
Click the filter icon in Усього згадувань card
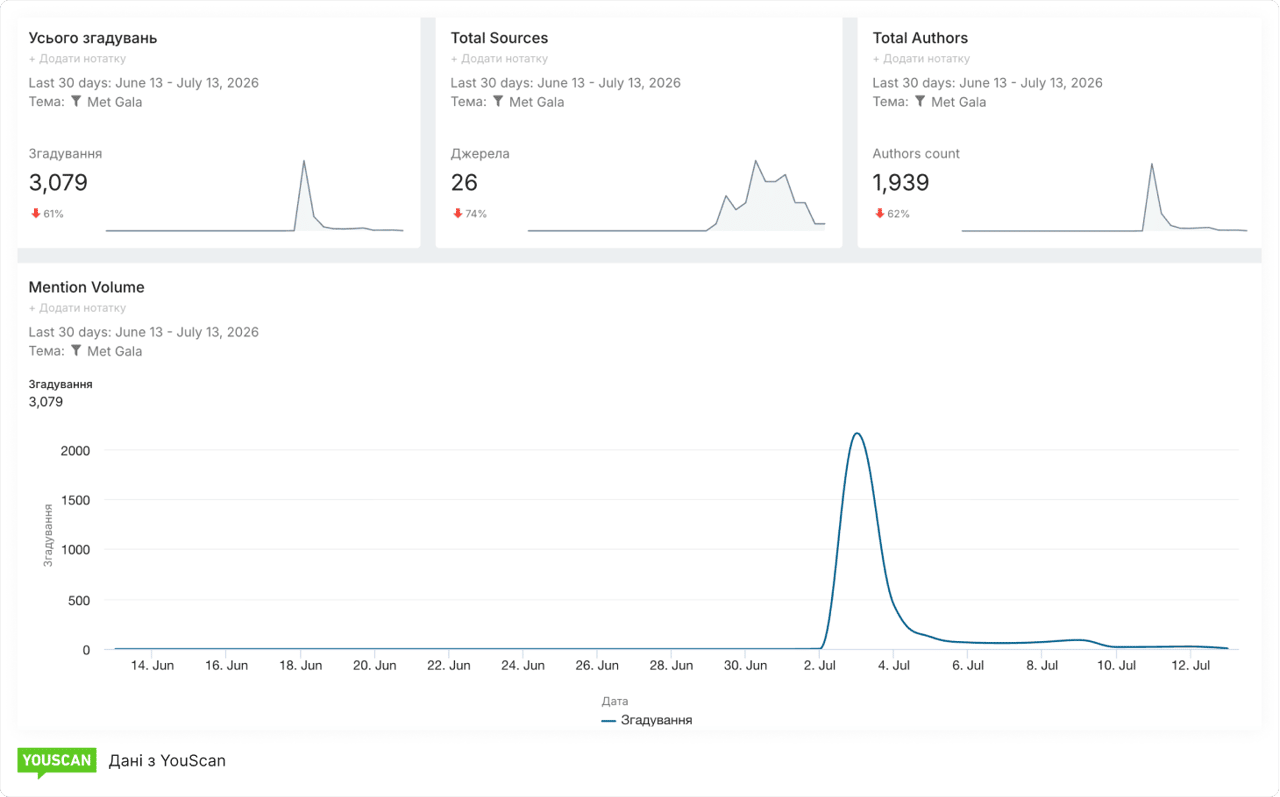pos(76,101)
